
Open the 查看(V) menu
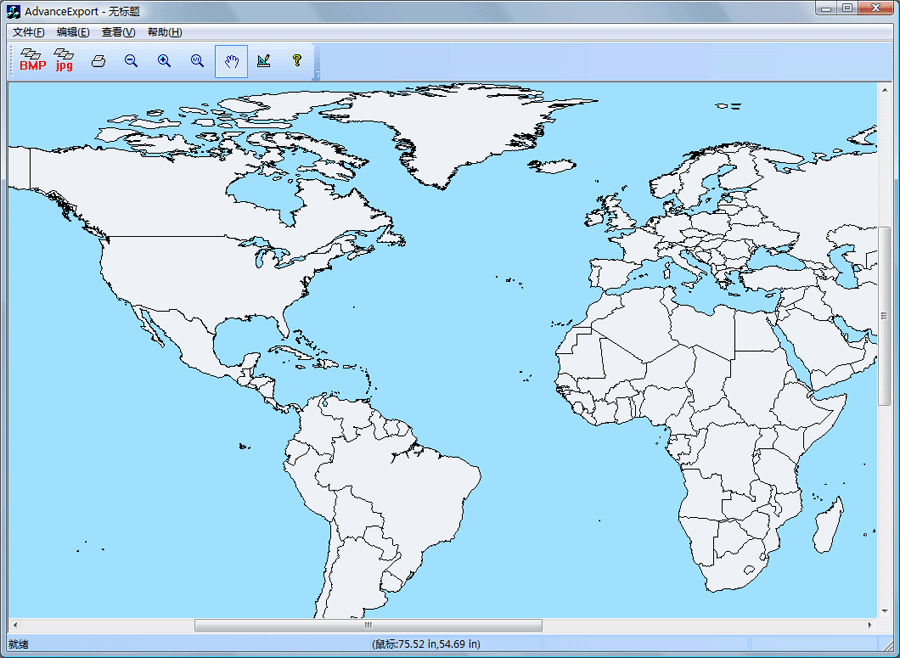point(118,32)
